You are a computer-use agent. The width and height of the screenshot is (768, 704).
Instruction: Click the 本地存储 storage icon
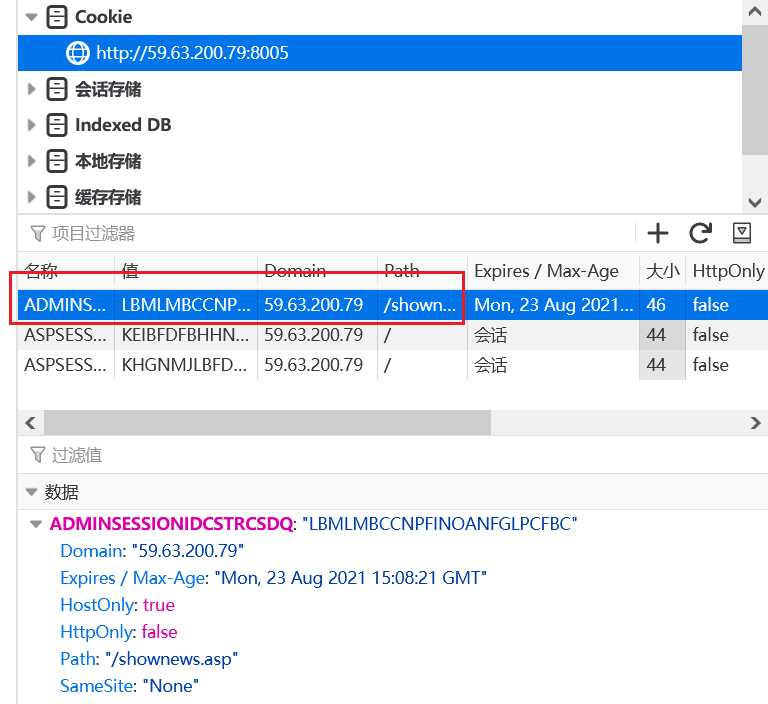(x=57, y=161)
